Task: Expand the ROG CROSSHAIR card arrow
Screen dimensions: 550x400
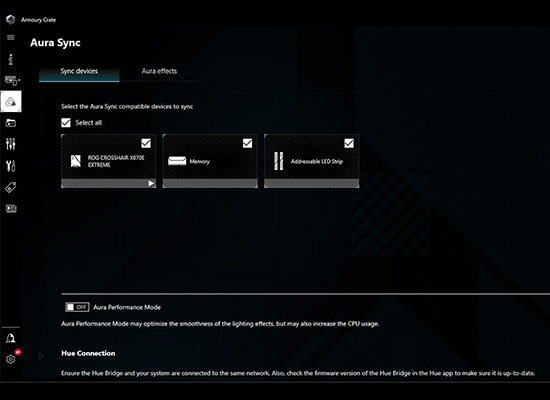Action: click(151, 183)
